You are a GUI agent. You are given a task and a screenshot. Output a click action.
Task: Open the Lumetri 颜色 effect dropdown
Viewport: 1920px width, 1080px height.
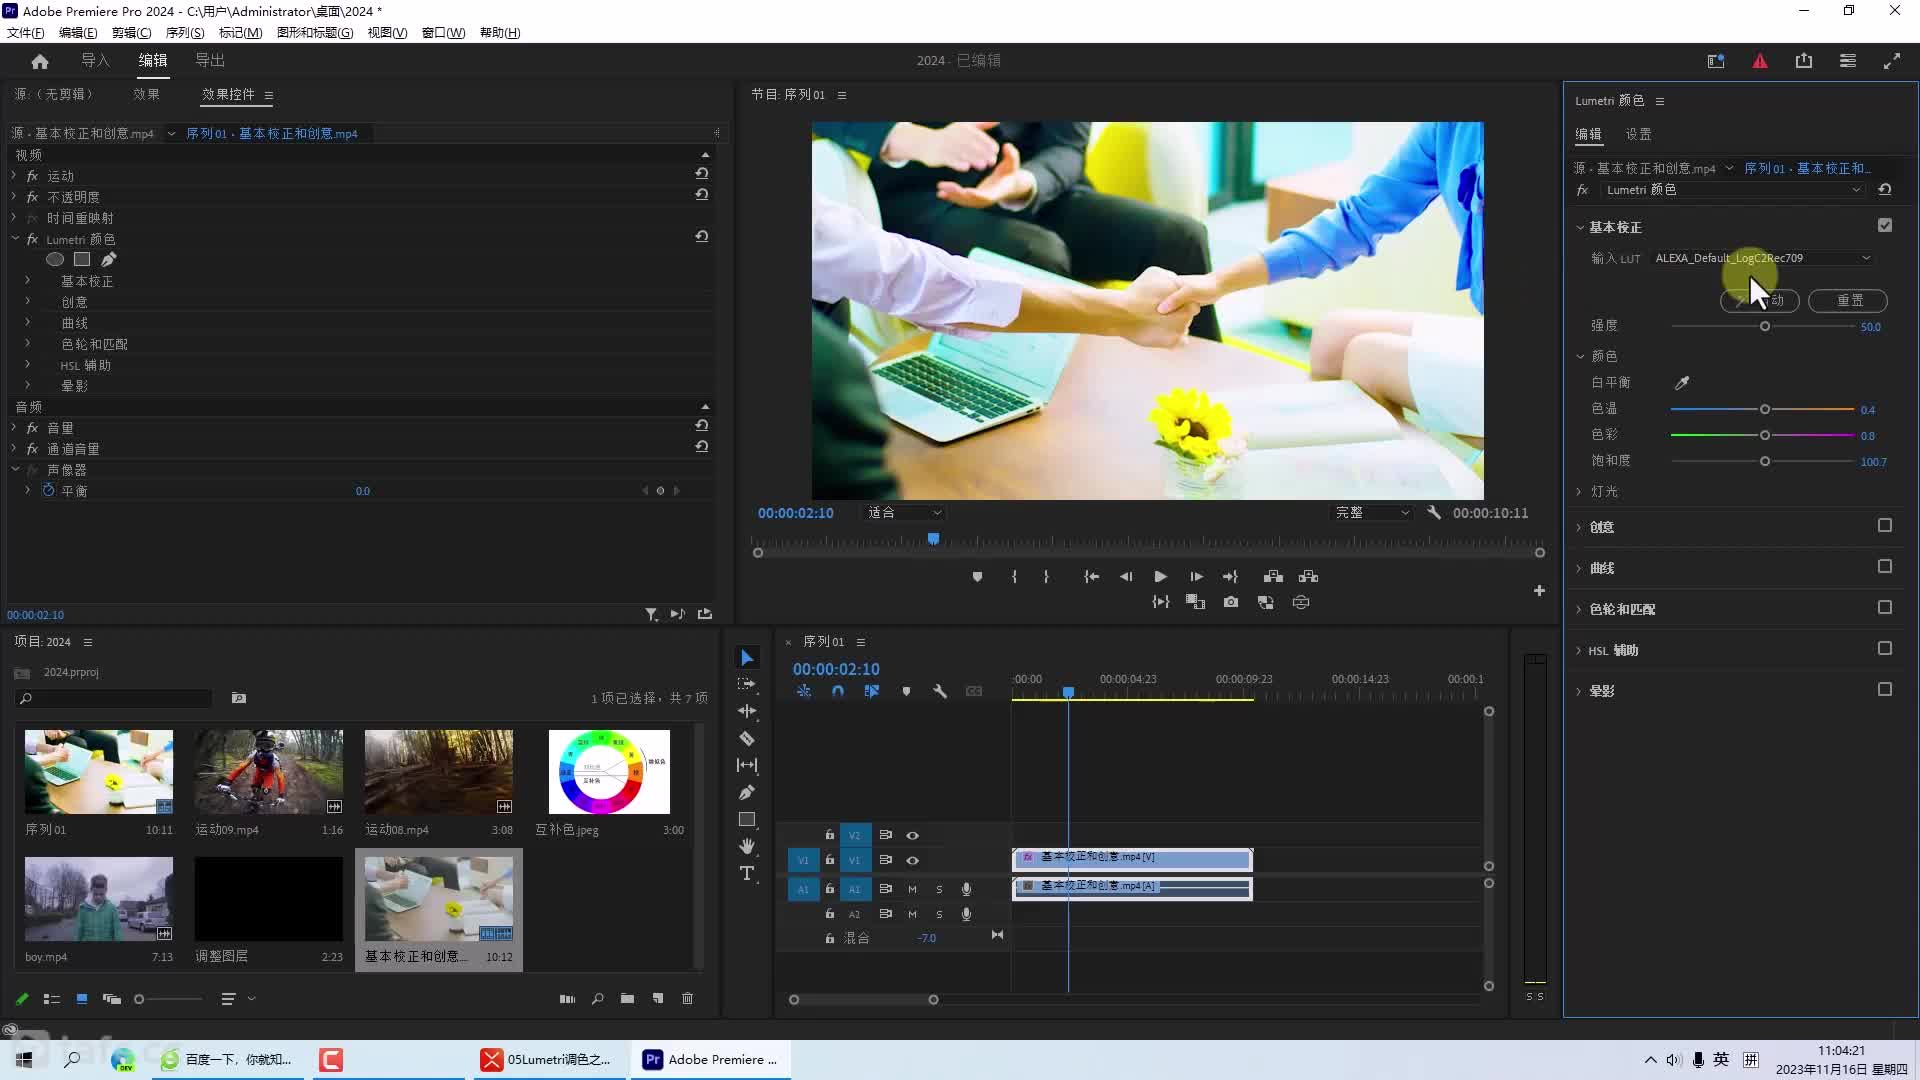(1732, 190)
